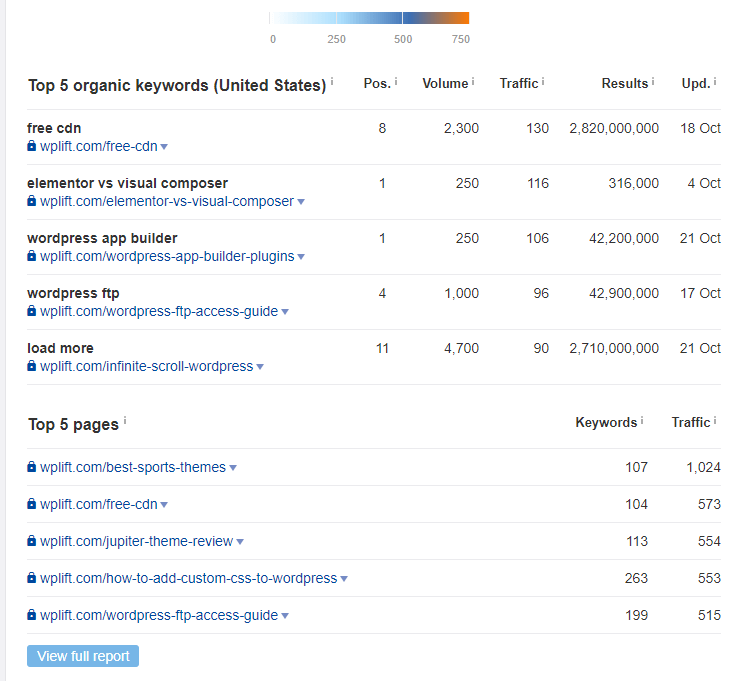Viewport: 736px width, 681px height.
Task: Expand dropdown arrow next to wplift.com/elementor-vs-visual-composer
Action: pos(301,202)
